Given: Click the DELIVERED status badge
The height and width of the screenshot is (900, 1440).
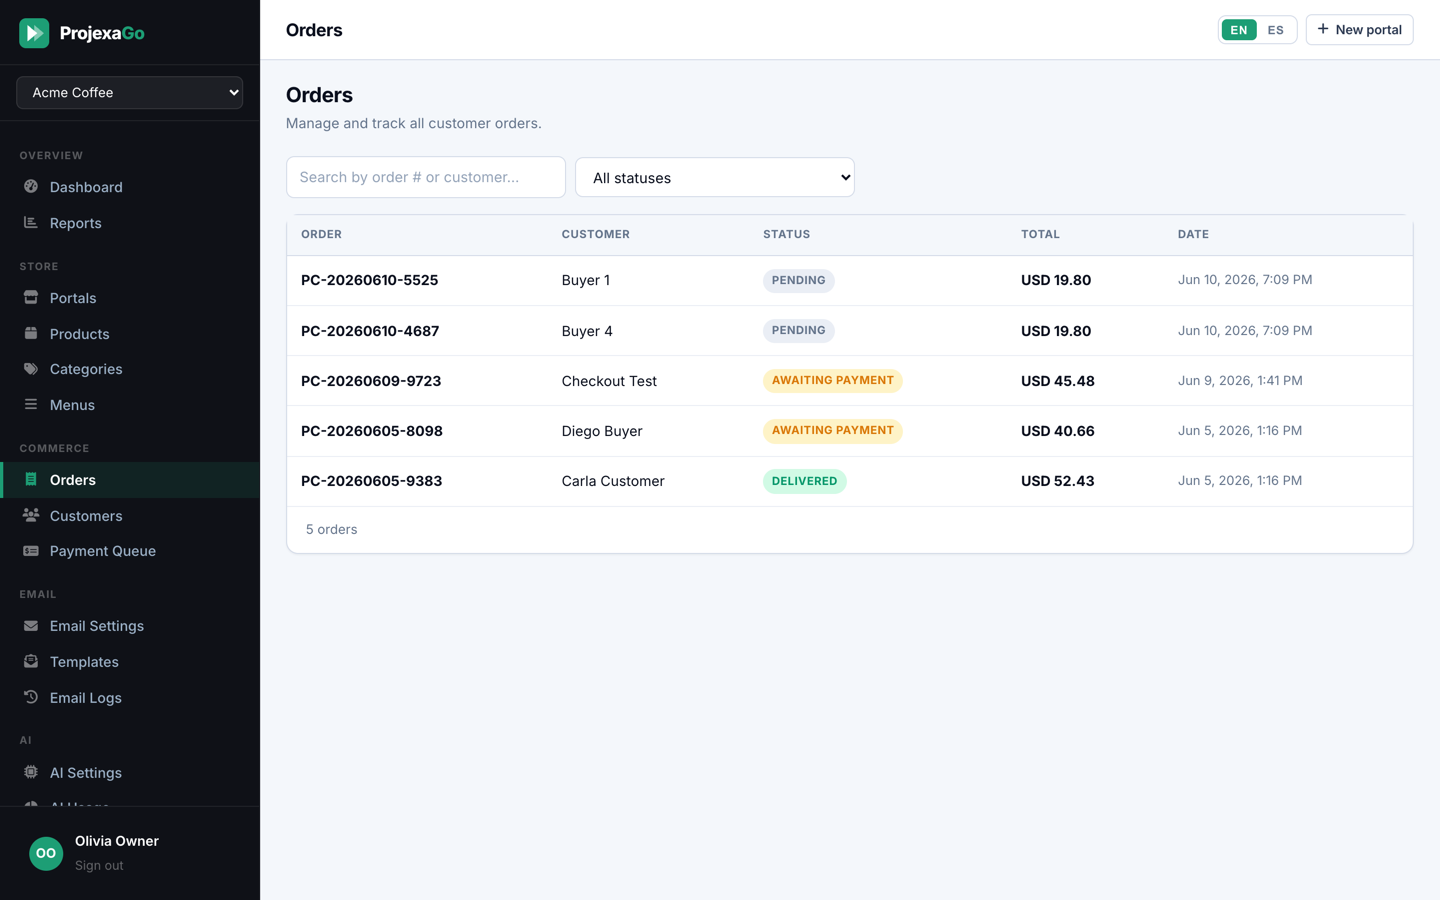Looking at the screenshot, I should click(805, 481).
